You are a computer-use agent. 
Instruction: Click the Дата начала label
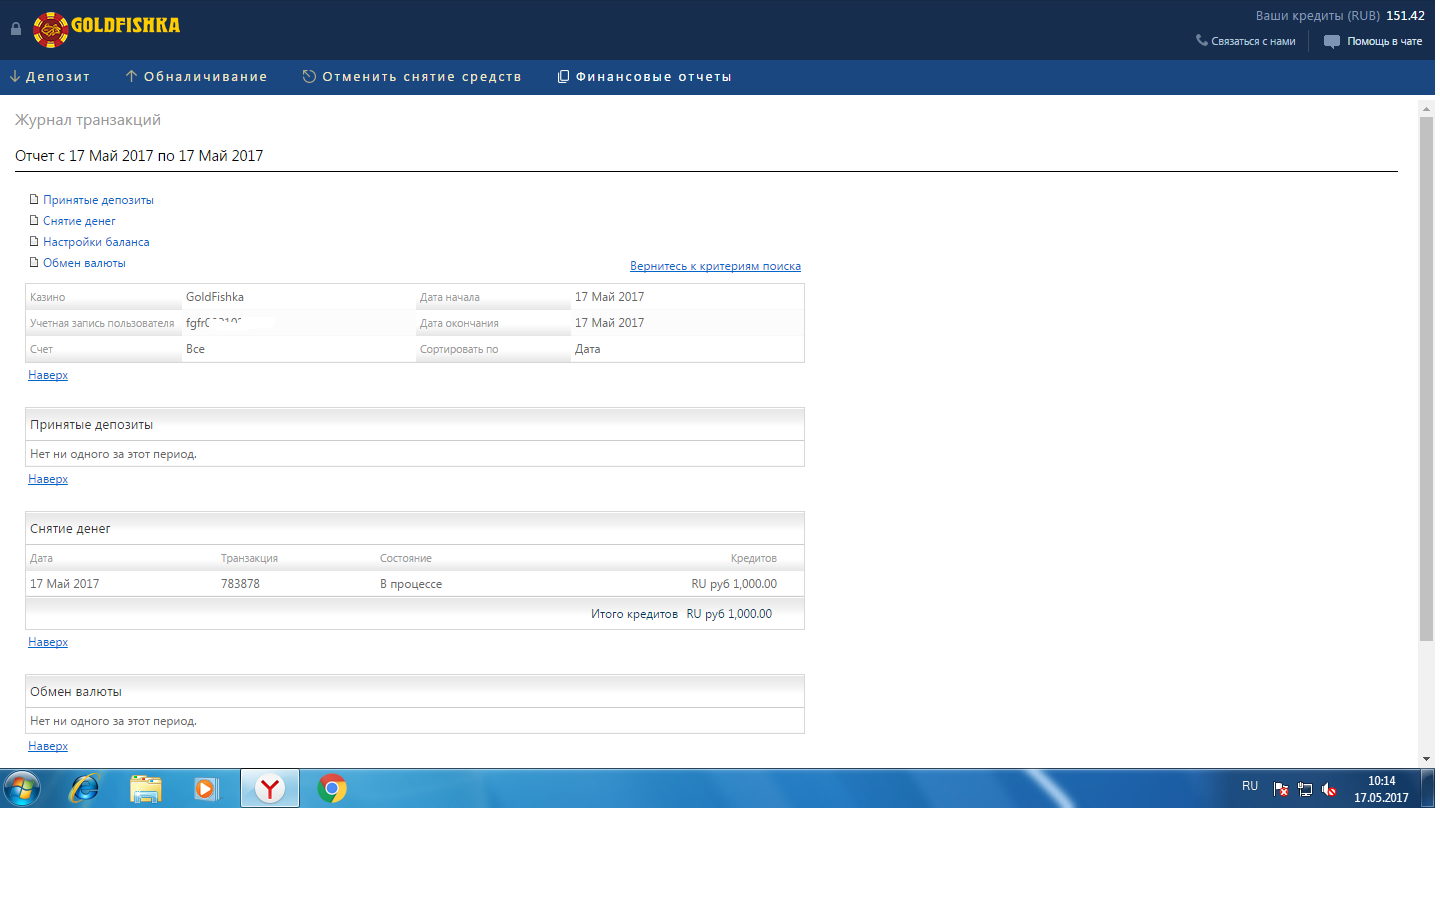[x=450, y=297]
